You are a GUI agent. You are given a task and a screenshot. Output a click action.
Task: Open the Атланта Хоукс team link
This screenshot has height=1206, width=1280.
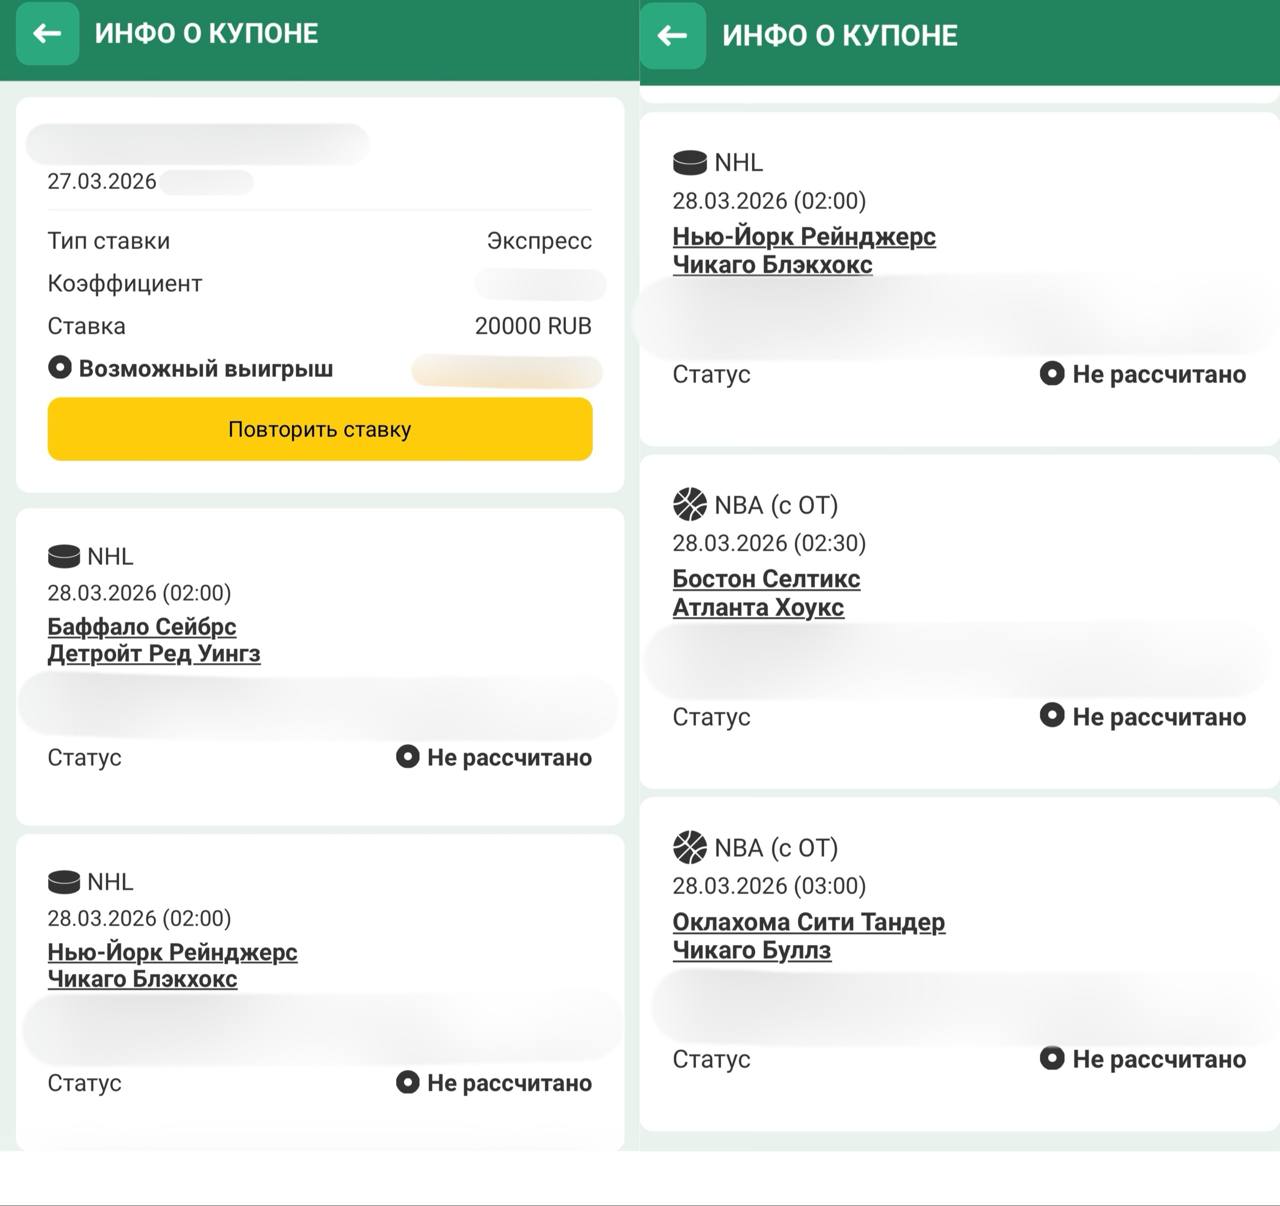[758, 607]
